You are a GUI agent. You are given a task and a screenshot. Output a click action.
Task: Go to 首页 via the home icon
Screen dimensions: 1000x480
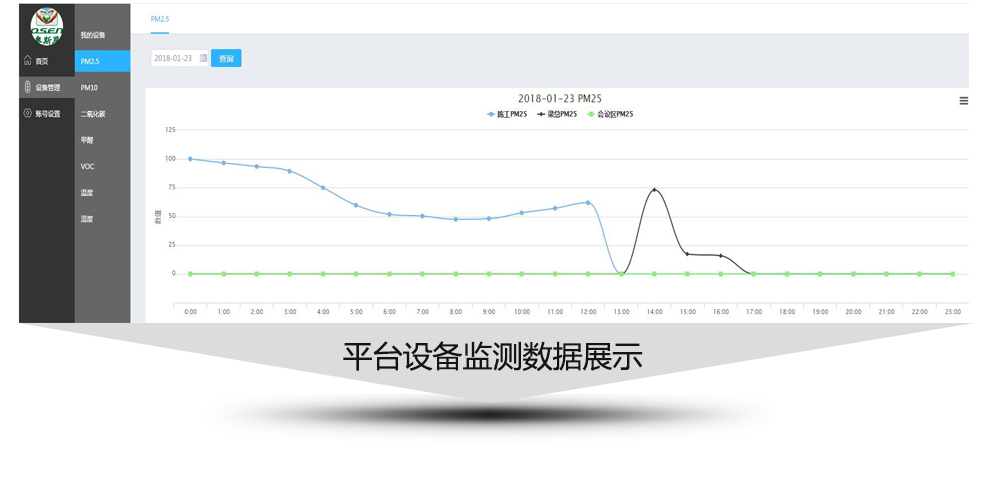click(28, 61)
